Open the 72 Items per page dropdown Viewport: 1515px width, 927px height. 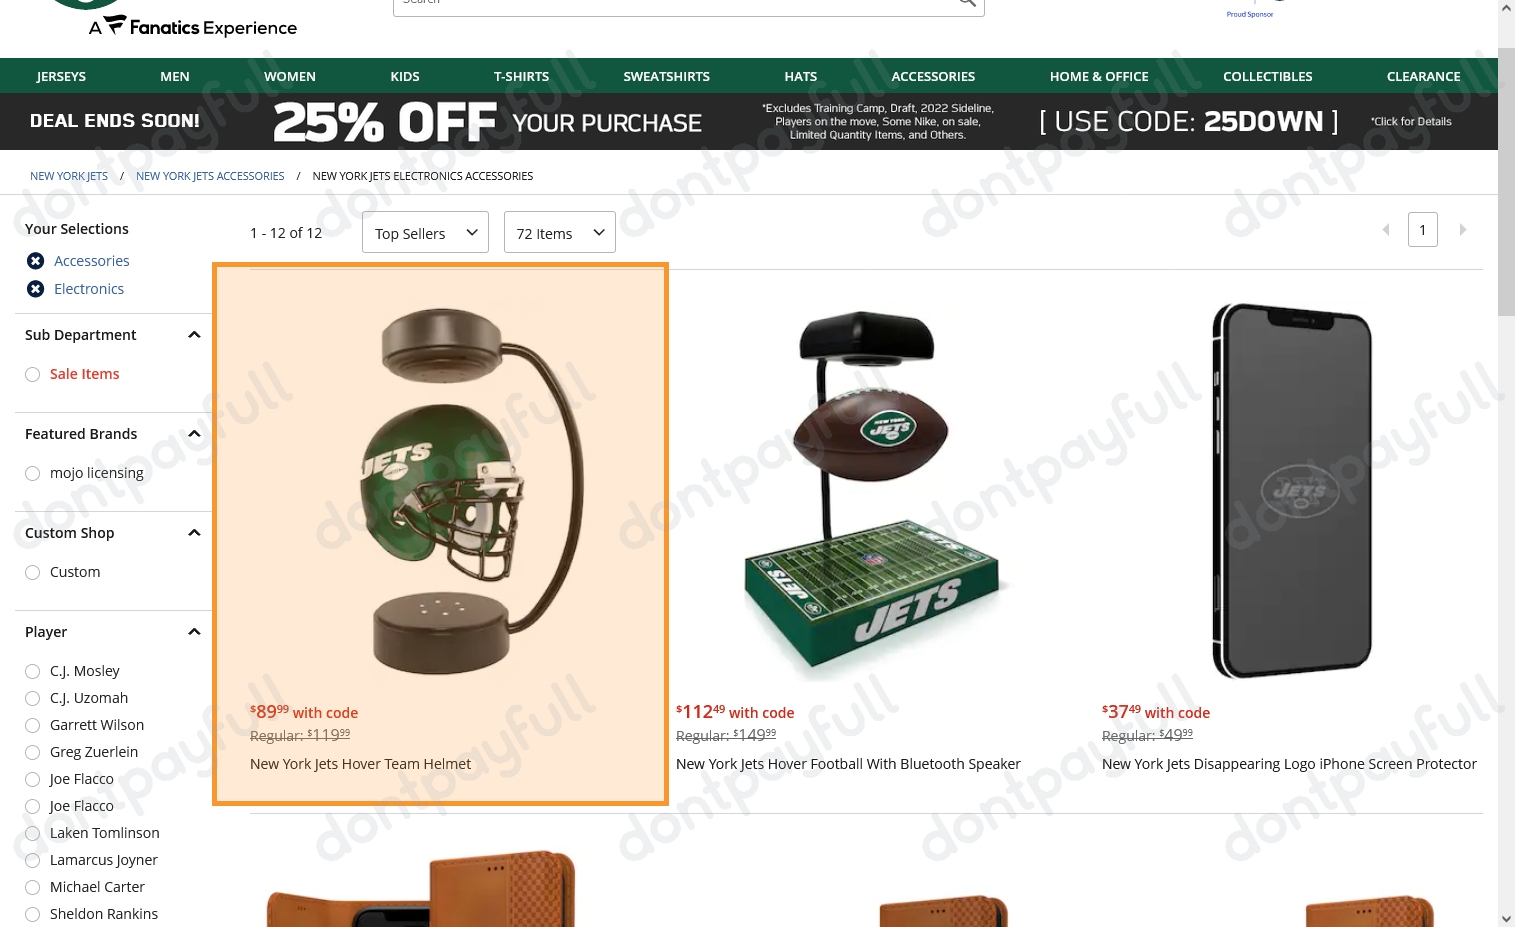[x=559, y=232]
